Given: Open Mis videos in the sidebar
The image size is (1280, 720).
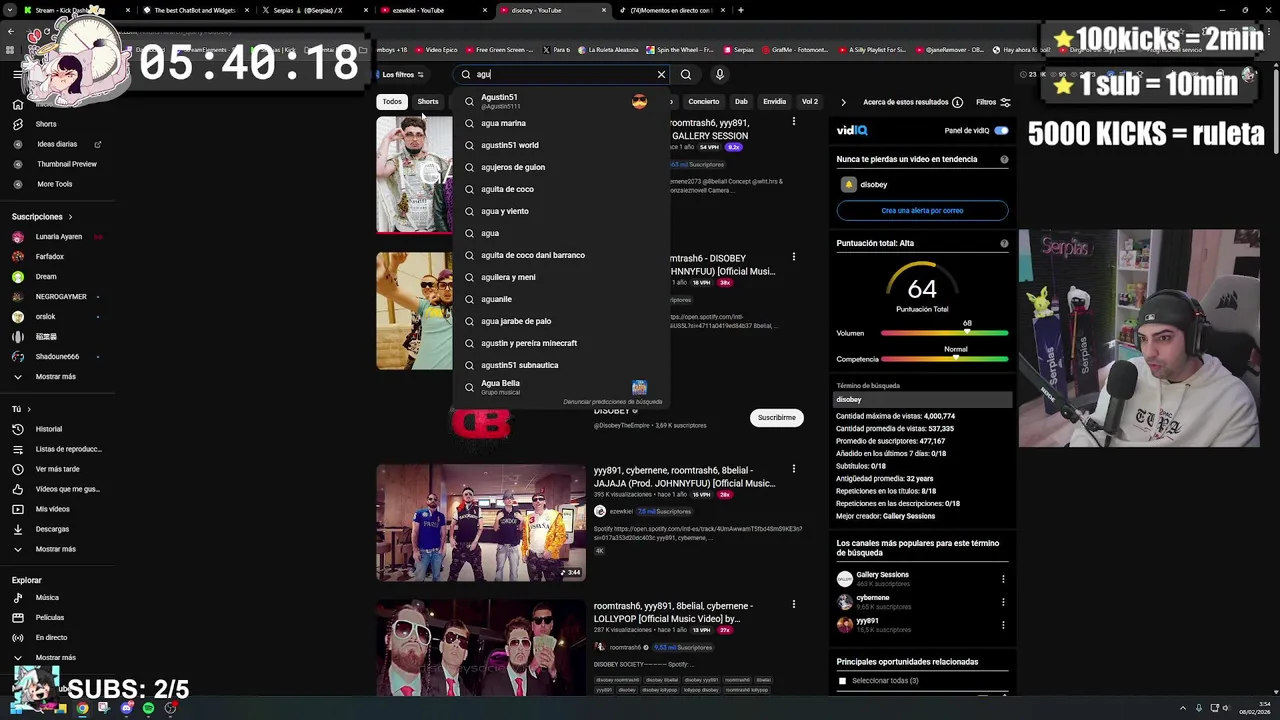Looking at the screenshot, I should [x=41, y=509].
